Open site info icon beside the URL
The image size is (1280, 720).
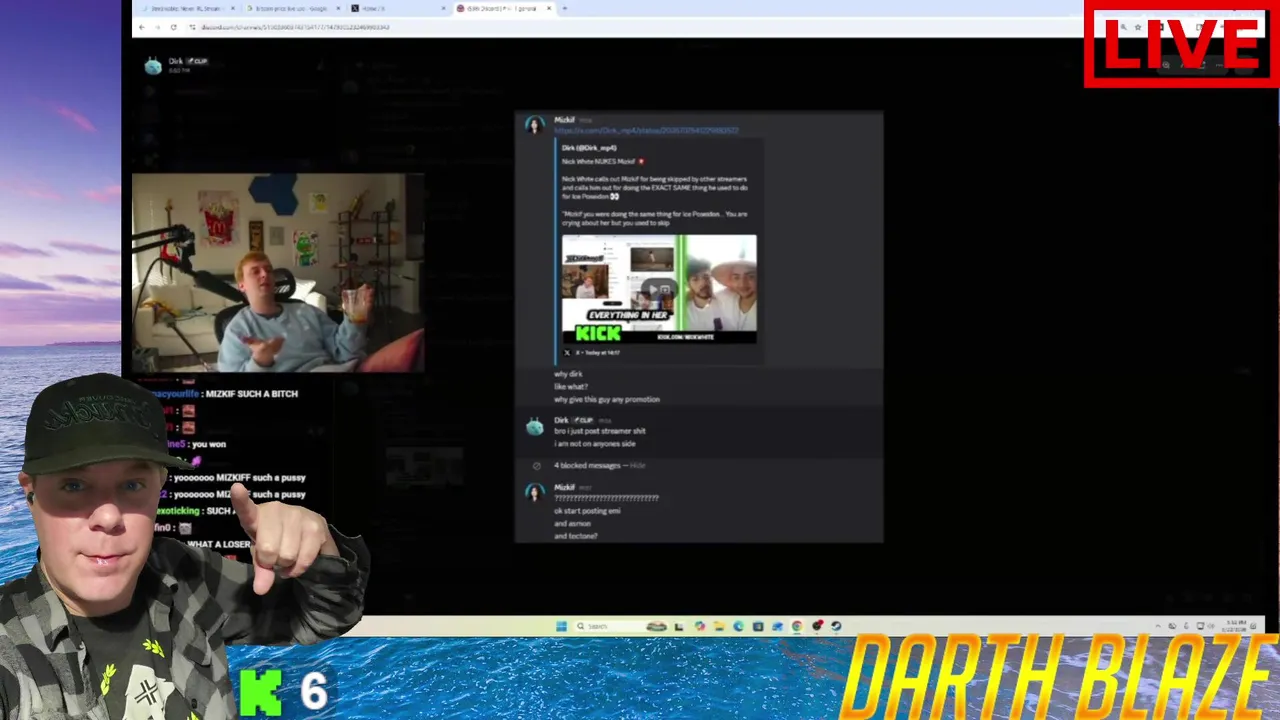coord(192,27)
